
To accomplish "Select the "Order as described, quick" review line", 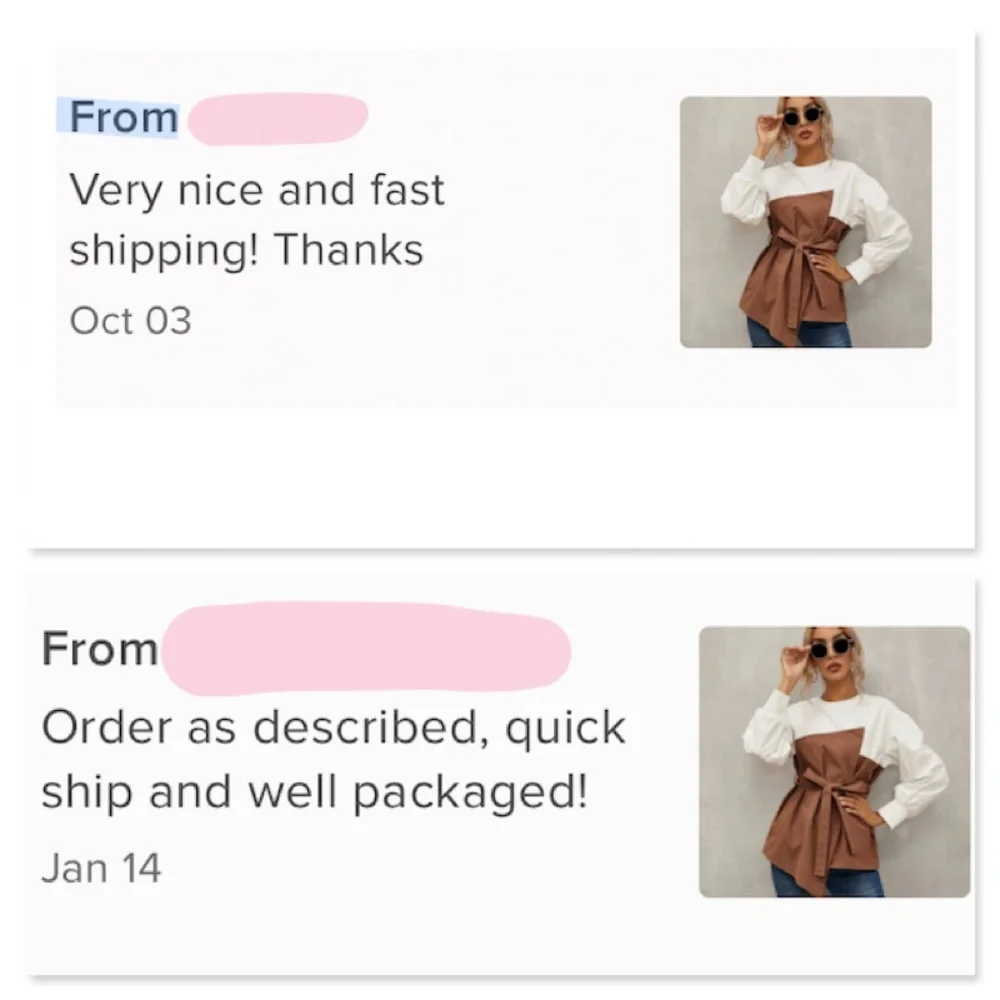I will pos(333,727).
